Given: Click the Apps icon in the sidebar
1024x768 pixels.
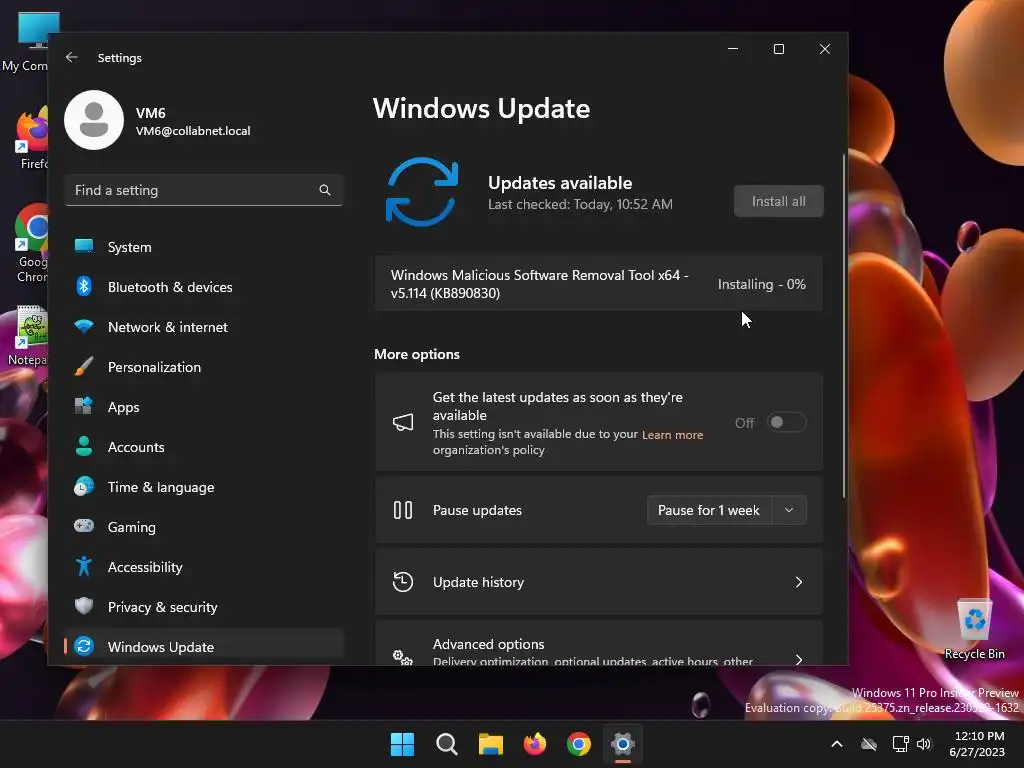Looking at the screenshot, I should (x=84, y=406).
